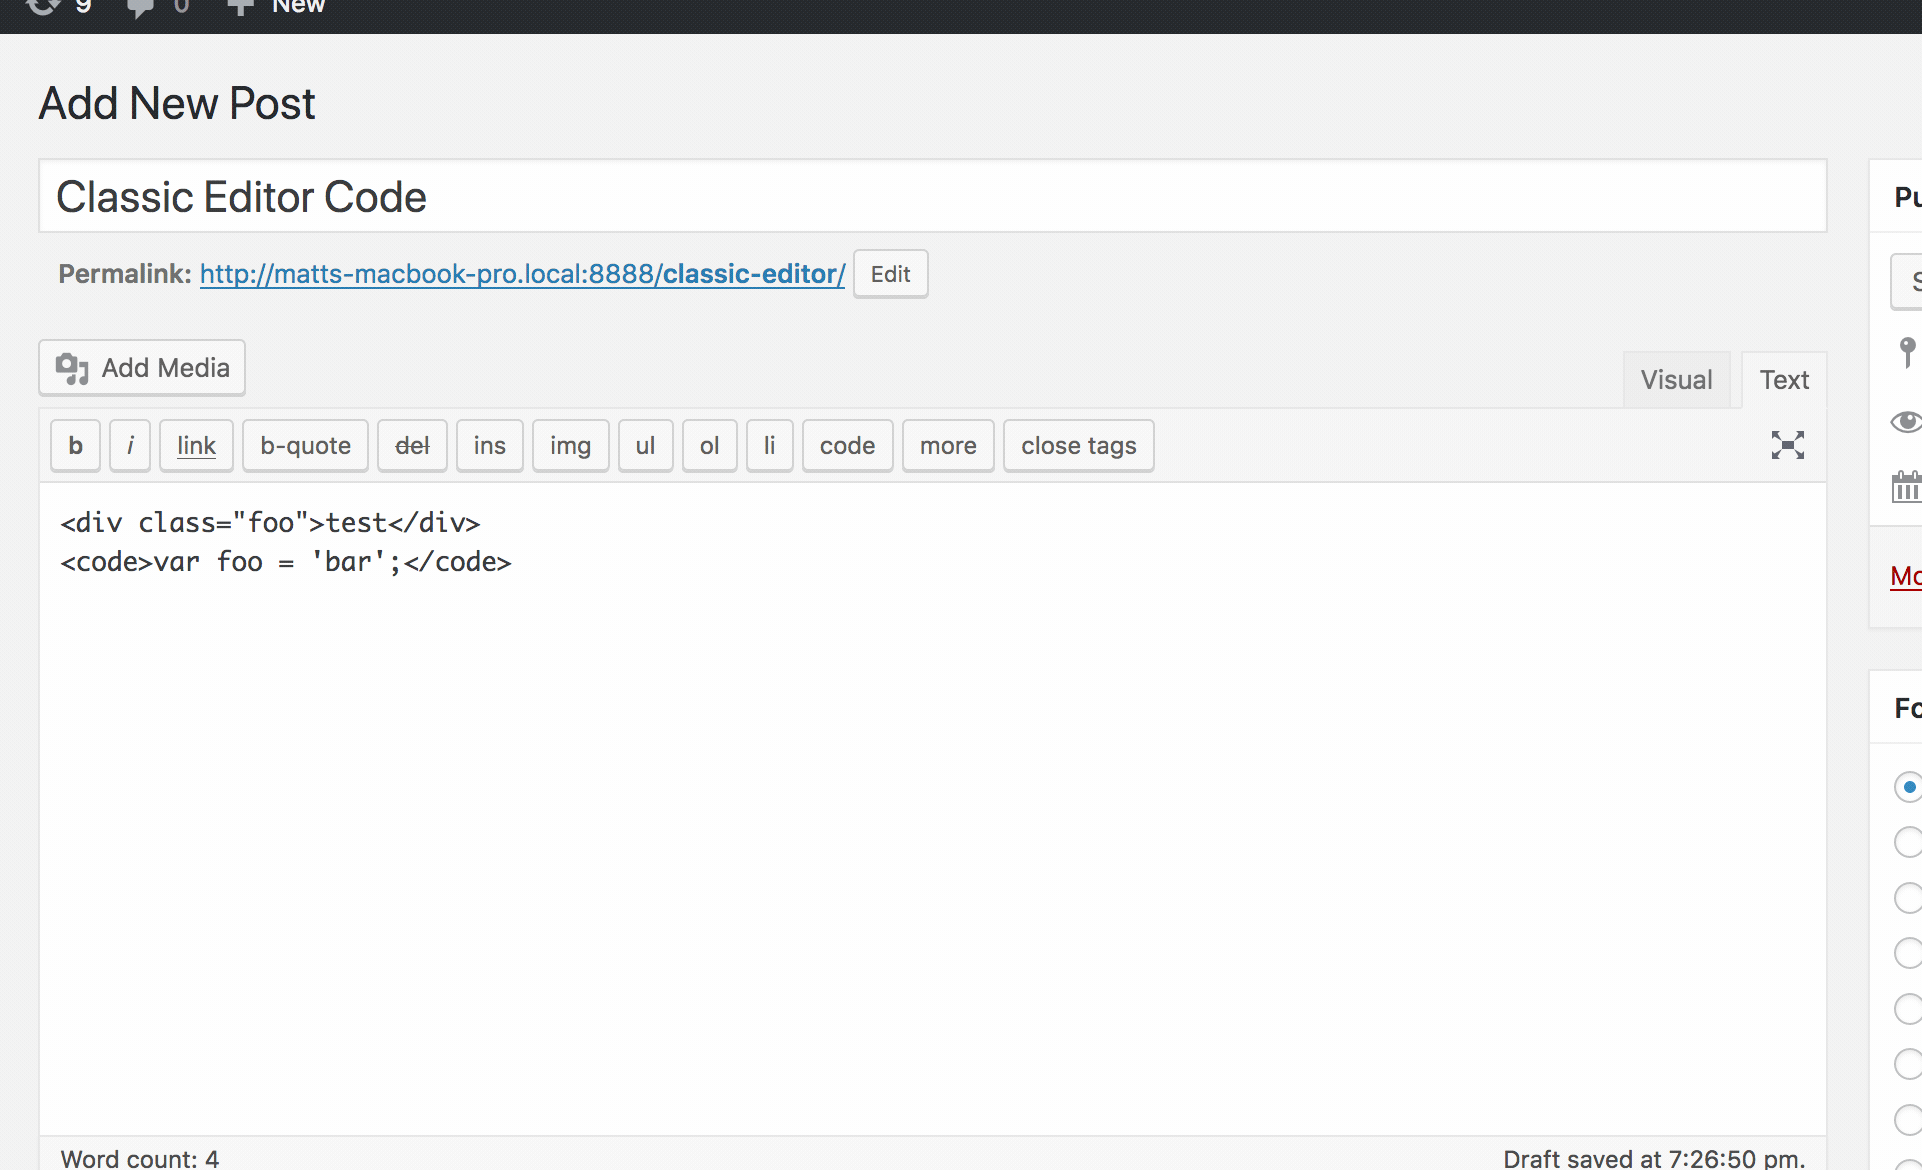Collapse the Publish panel

[x=1905, y=196]
